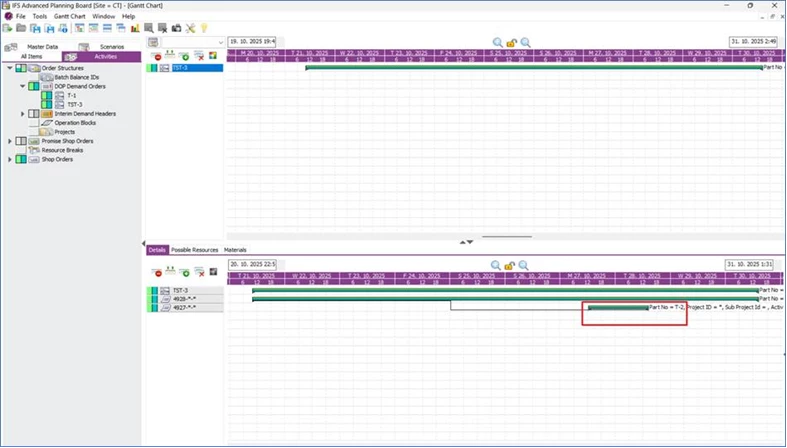
Task: Open the Gantt Chart menu
Action: 70,17
